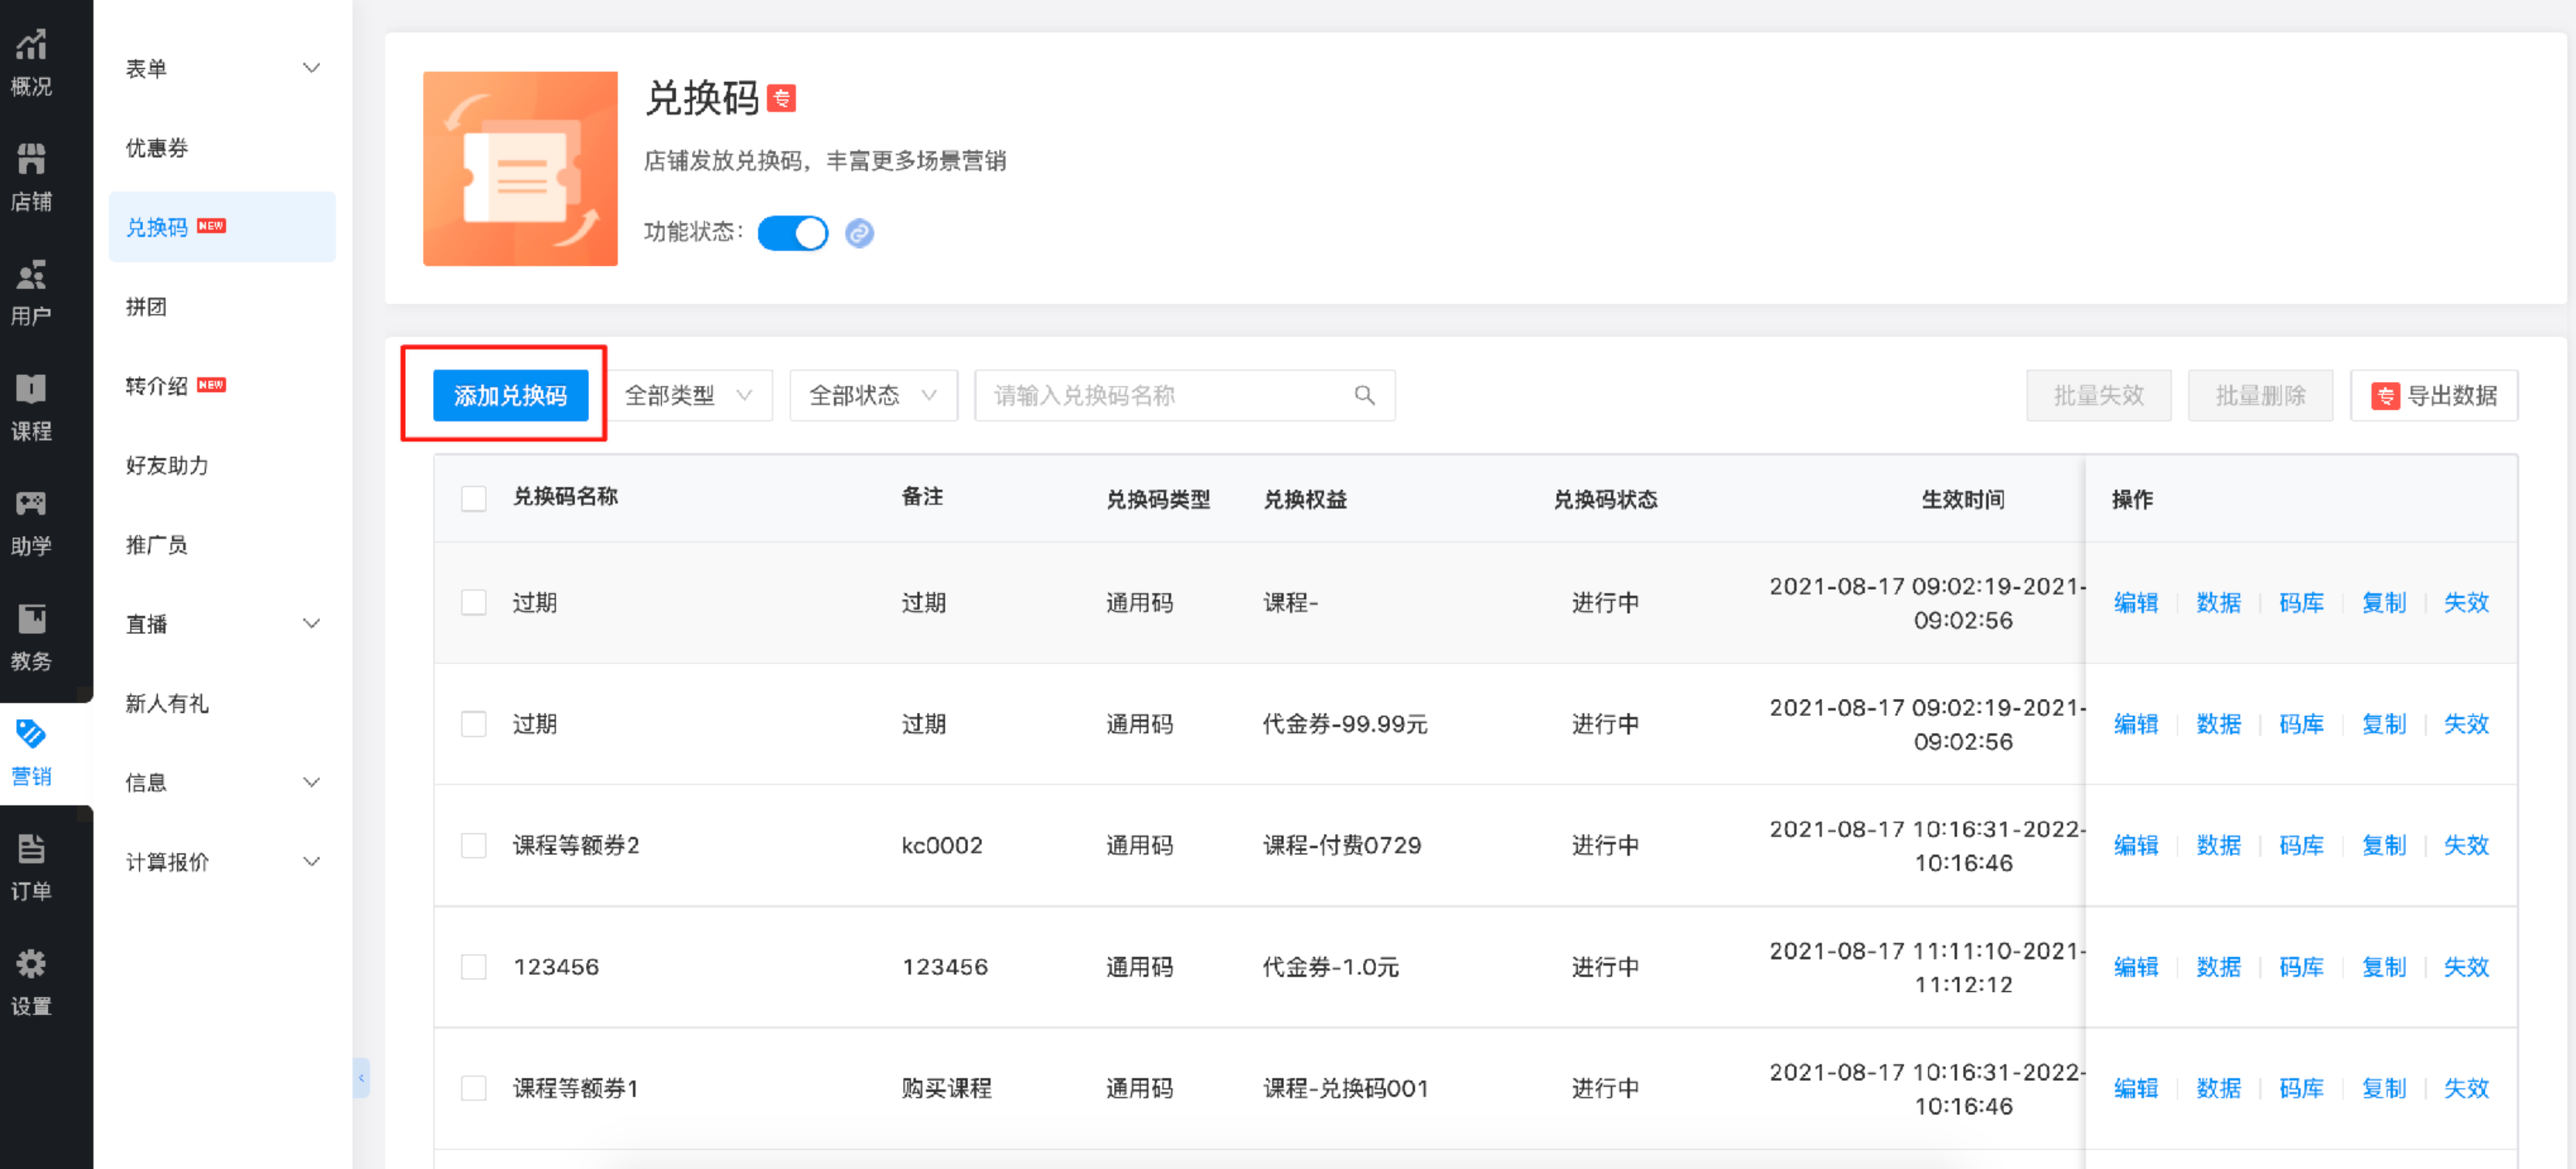Click 失效 for the 课程等额券1 row
This screenshot has height=1169, width=2576.
(2466, 1088)
